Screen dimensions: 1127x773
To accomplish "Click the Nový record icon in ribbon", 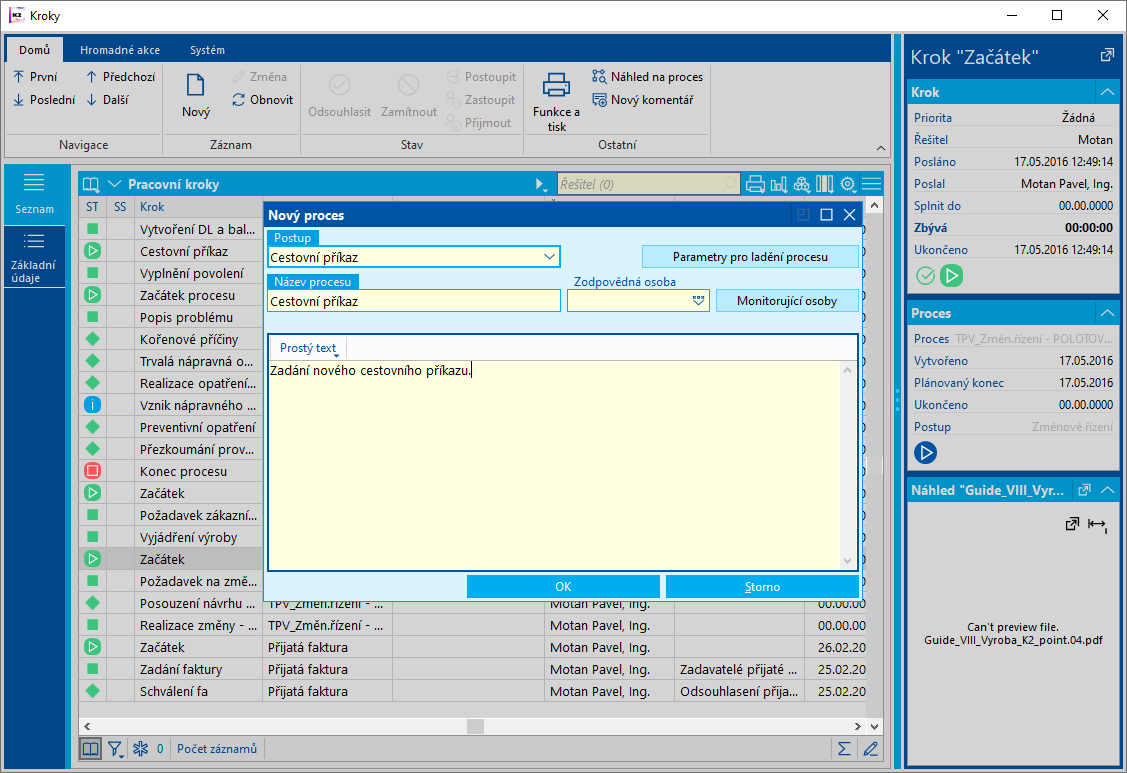I will click(196, 87).
